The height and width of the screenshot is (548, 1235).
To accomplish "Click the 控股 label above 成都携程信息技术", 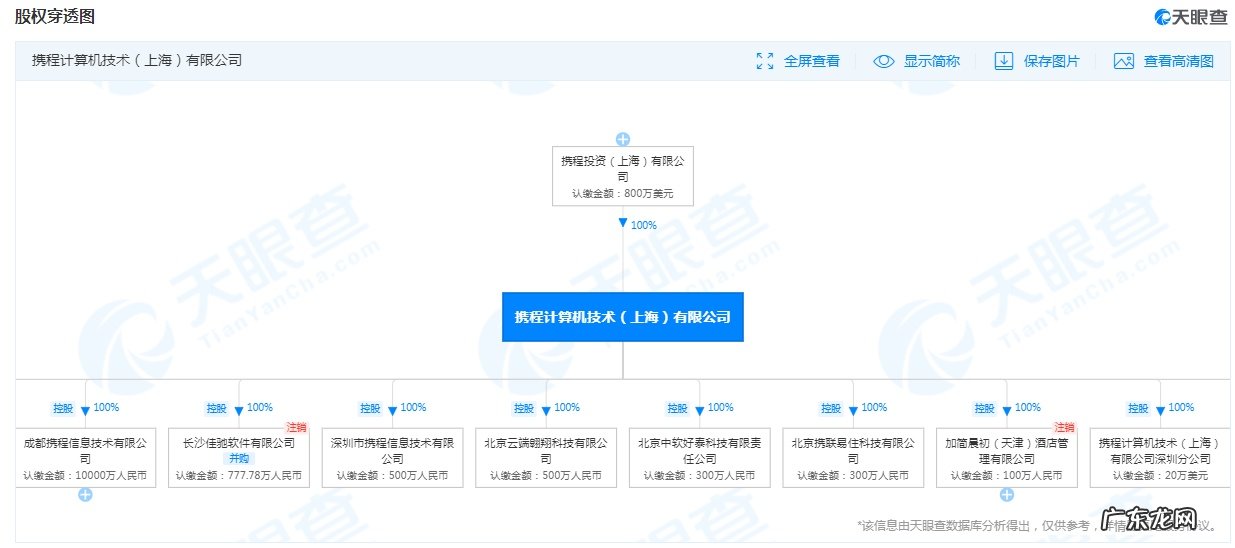I will (x=63, y=408).
